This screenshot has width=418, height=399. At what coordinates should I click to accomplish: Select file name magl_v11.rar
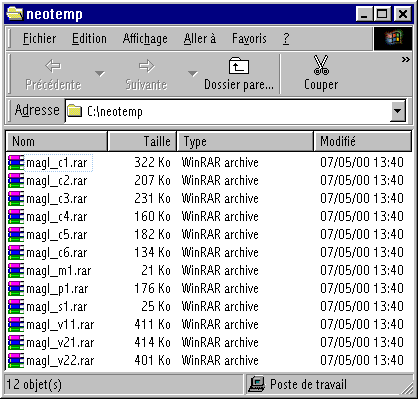coord(60,325)
